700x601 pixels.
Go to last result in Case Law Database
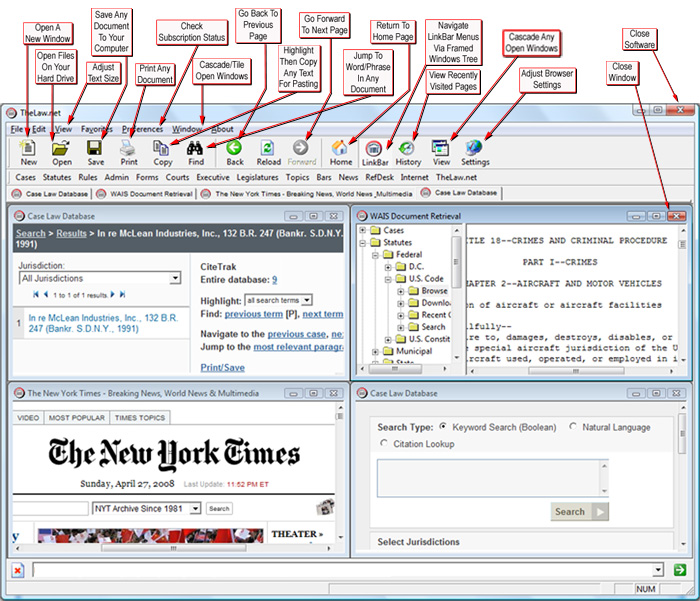pos(122,294)
